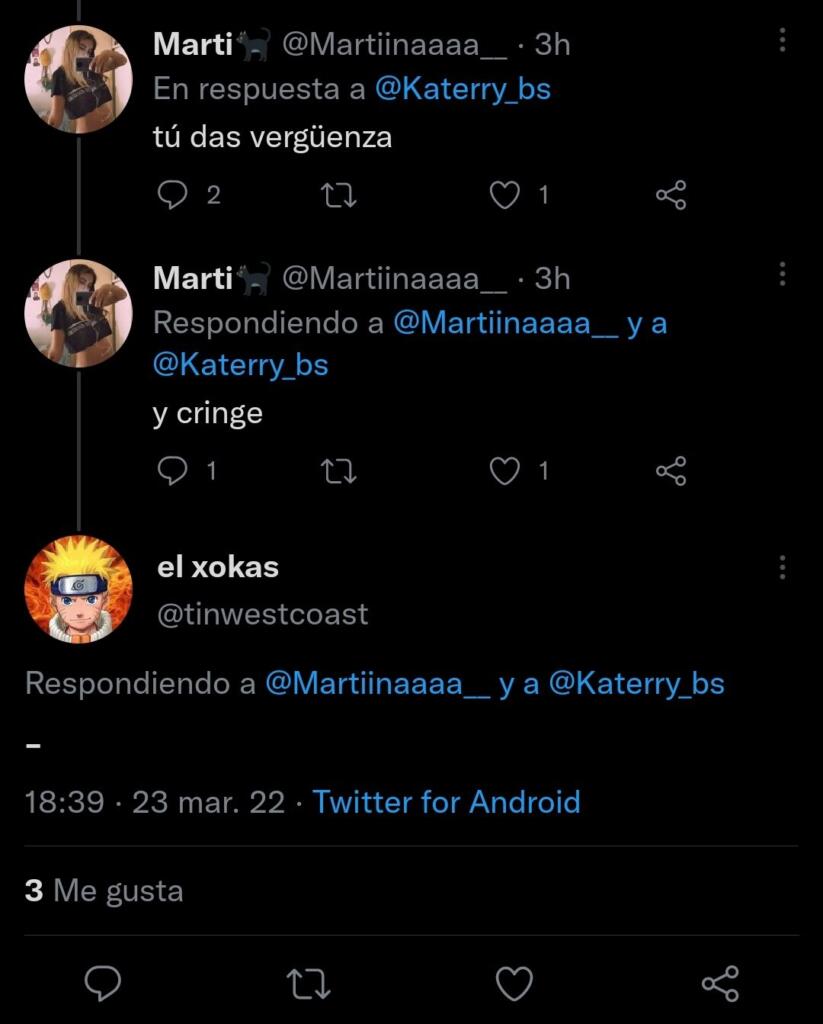This screenshot has height=1024, width=823.
Task: Share the 'tú das vergüenza' tweet
Action: click(671, 195)
